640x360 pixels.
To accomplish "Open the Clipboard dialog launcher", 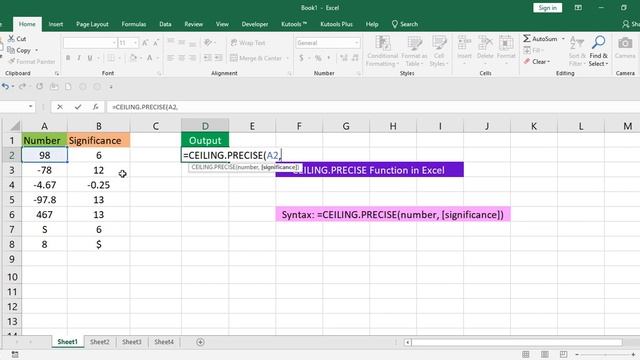I will (x=57, y=73).
